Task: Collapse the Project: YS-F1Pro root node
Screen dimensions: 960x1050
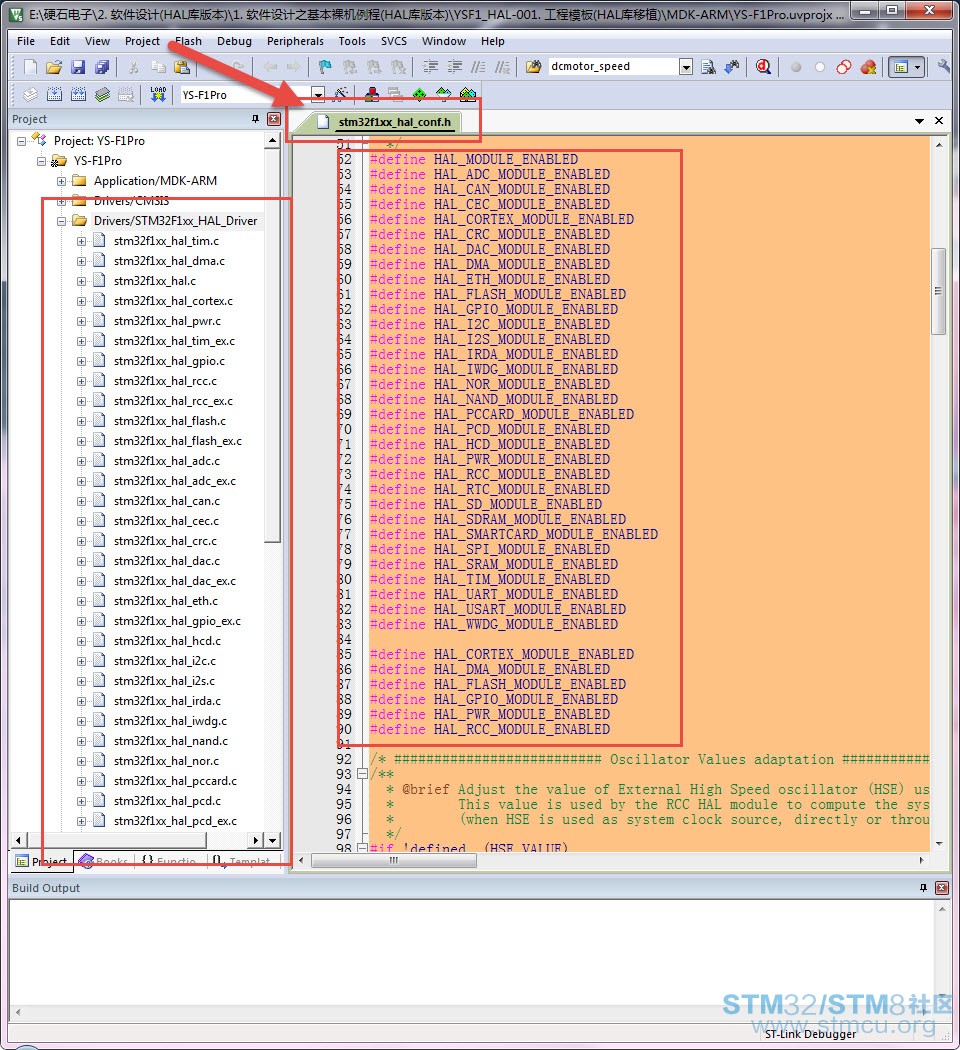Action: (x=21, y=141)
